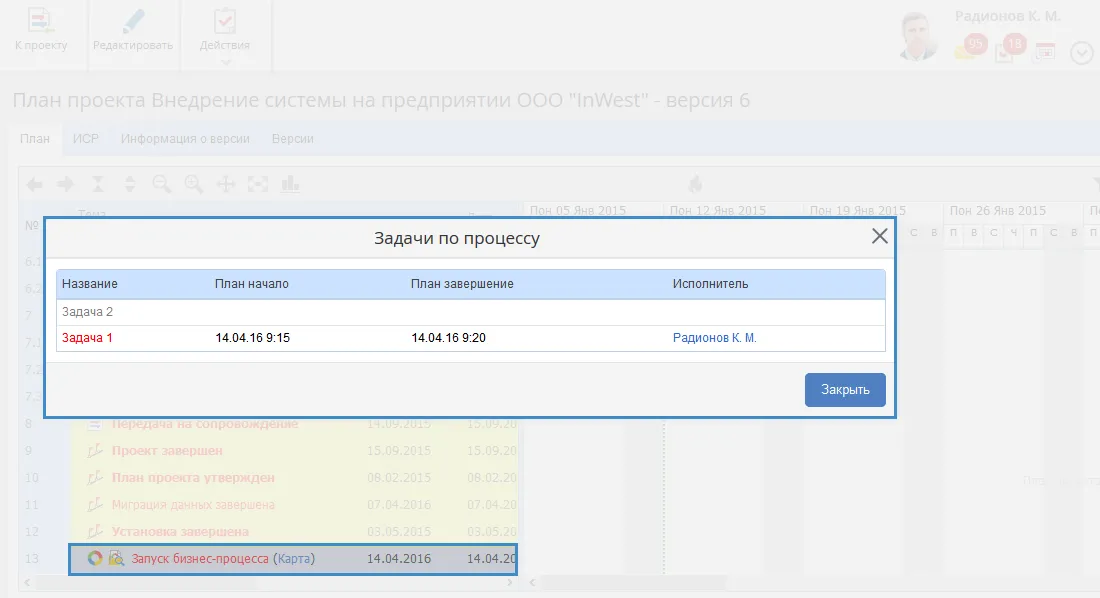Click the fit-to-screen icon in Gantt toolbar
The width and height of the screenshot is (1100, 598).
pos(258,184)
